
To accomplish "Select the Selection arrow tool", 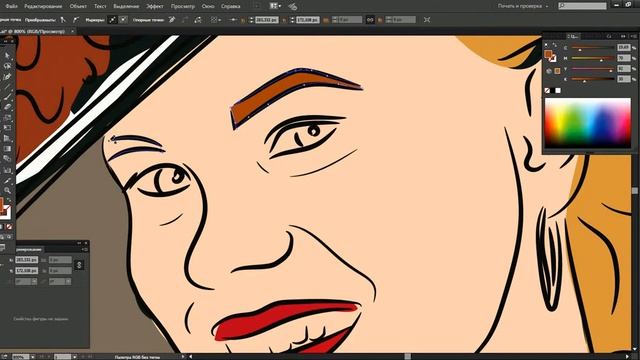I will coord(7,56).
